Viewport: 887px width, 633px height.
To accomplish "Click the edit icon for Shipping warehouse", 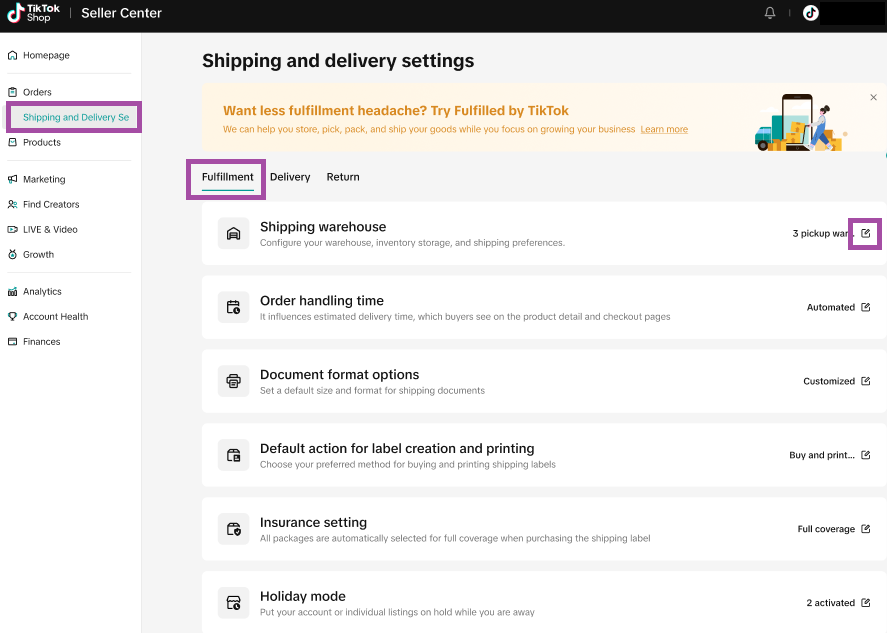I will [865, 233].
